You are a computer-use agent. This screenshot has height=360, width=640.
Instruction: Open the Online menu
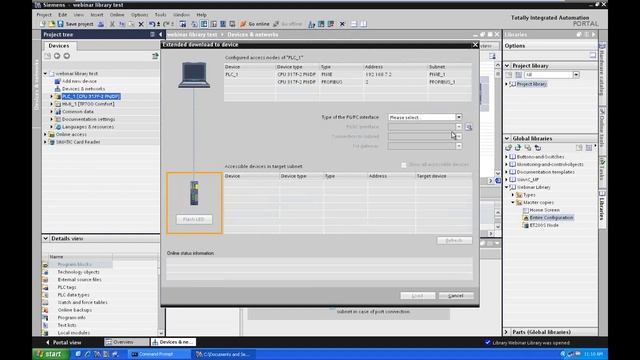tap(117, 15)
